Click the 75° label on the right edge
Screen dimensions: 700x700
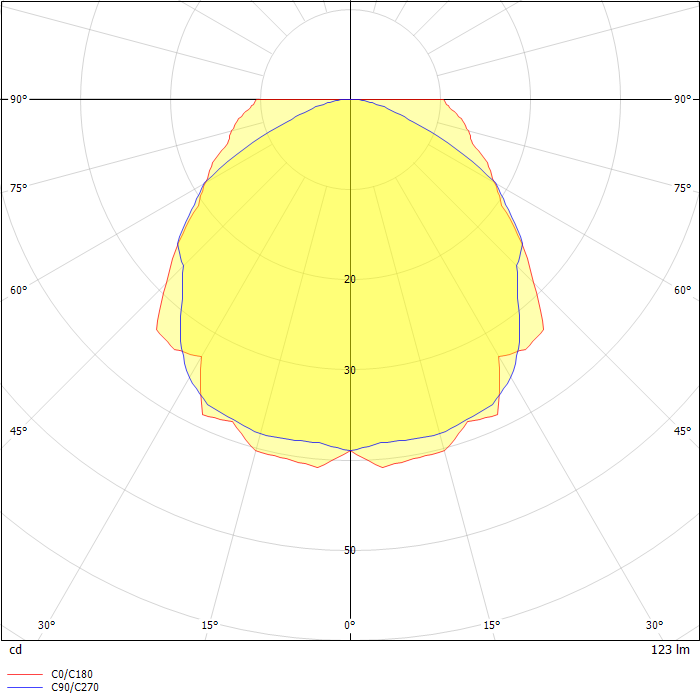point(683,188)
